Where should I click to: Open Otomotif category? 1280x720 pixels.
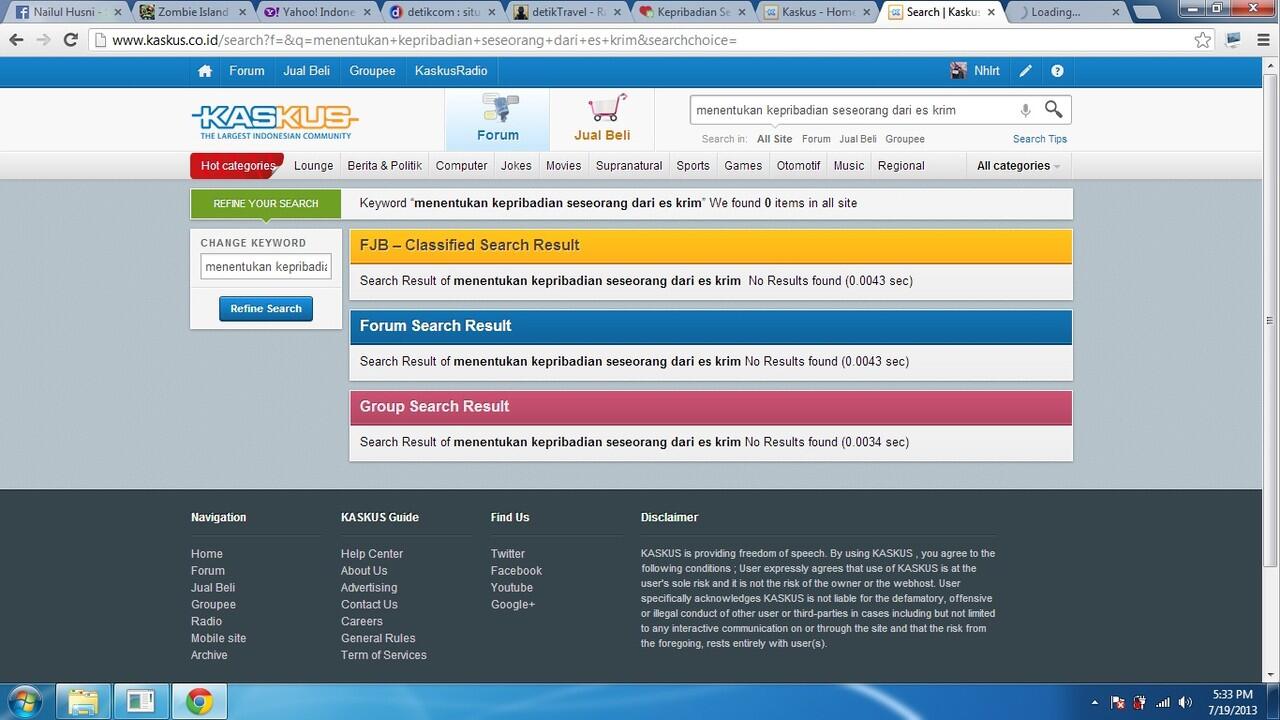[799, 166]
